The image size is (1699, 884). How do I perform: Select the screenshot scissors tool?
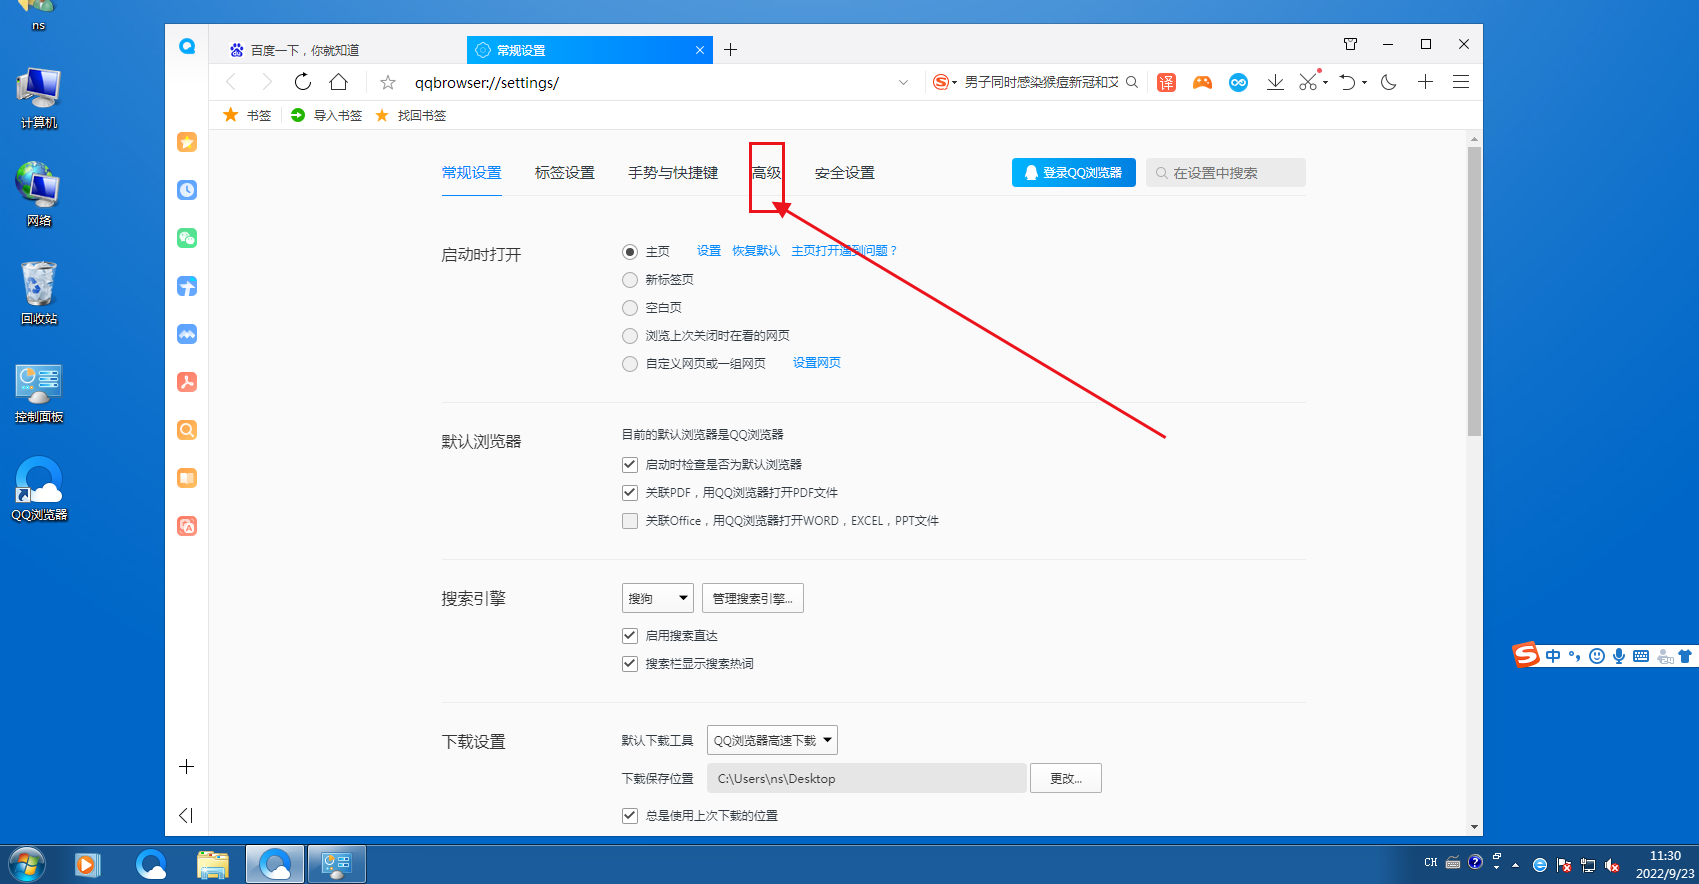[x=1308, y=82]
